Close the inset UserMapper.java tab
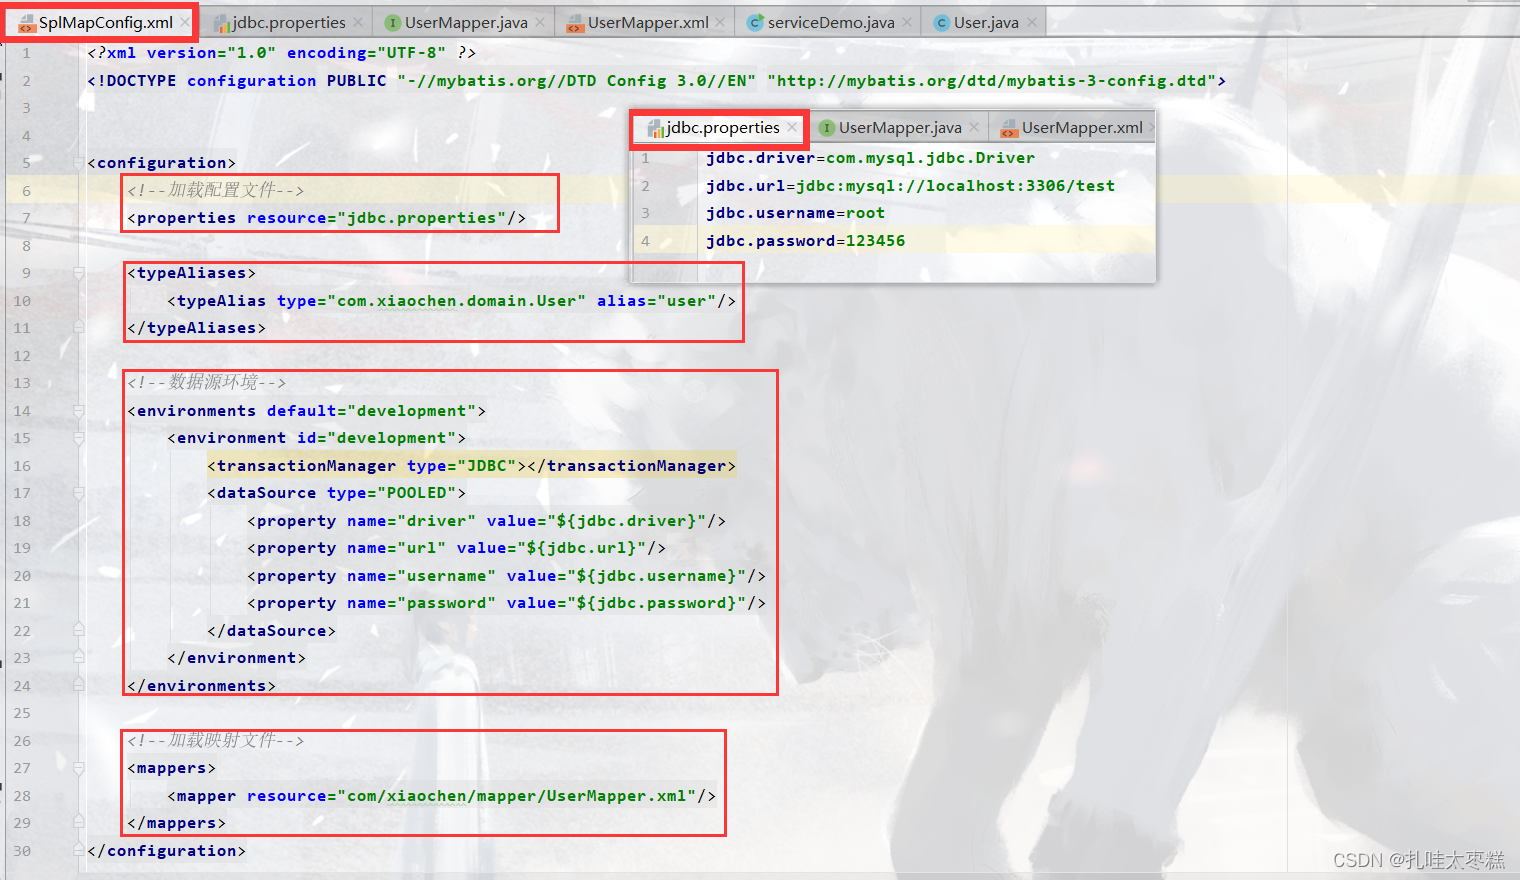Viewport: 1520px width, 880px height. point(974,127)
